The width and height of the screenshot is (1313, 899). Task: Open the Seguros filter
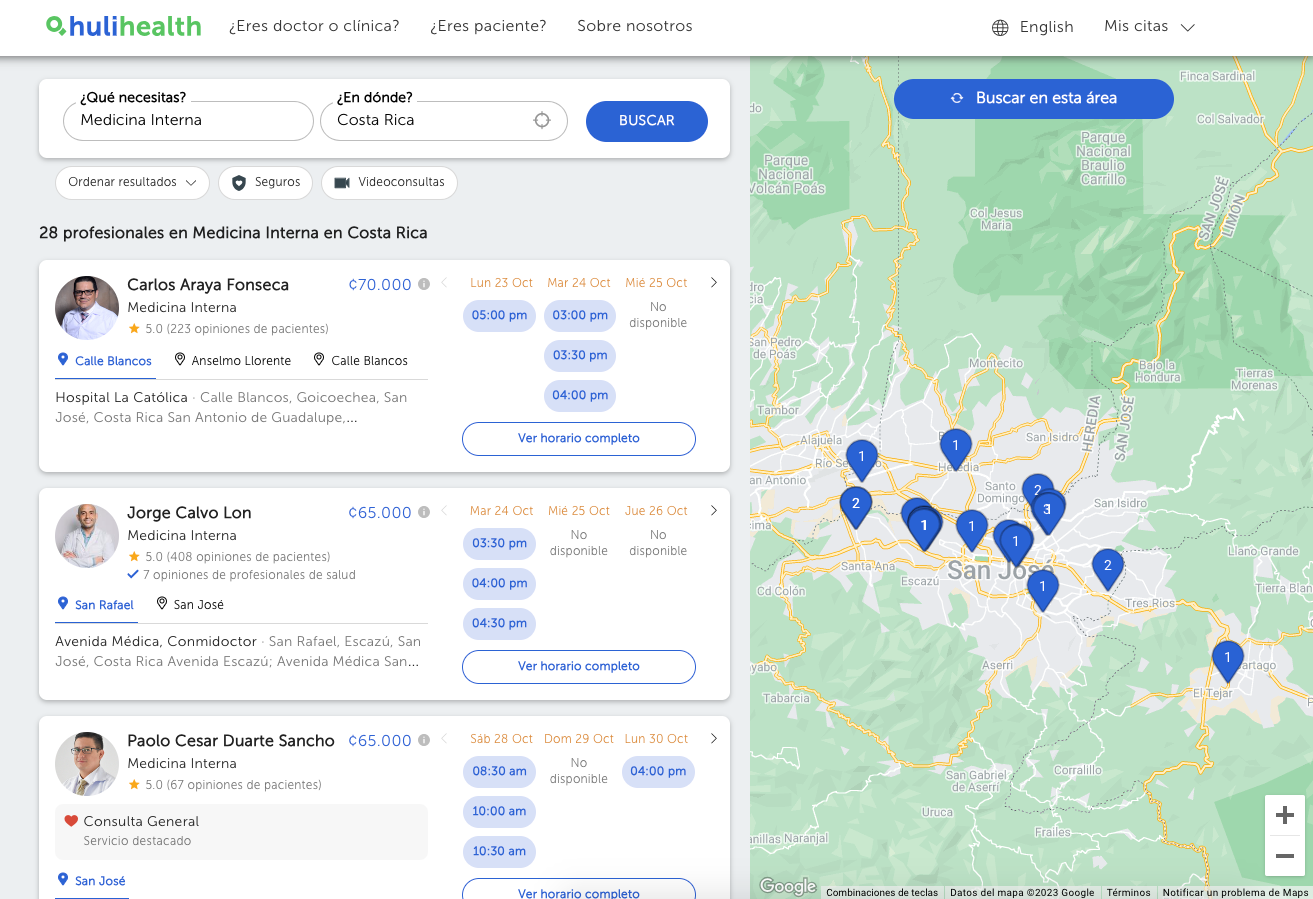[x=265, y=183]
